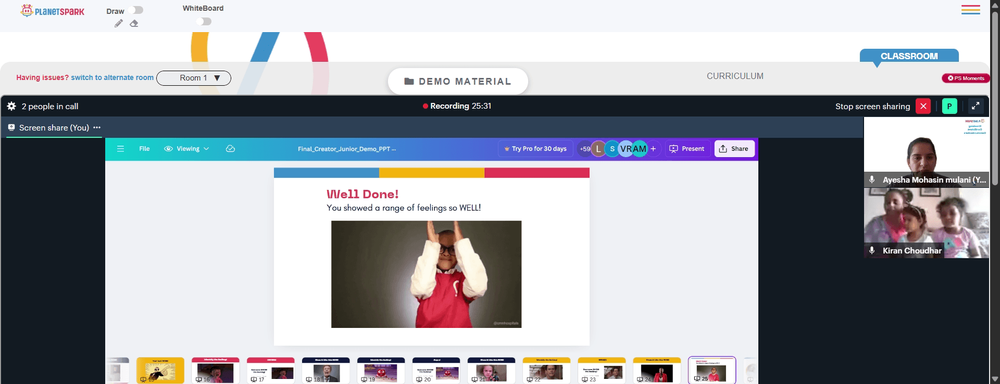Viewport: 1000px width, 384px height.
Task: Click the 2 people in call label
Action: [x=50, y=107]
